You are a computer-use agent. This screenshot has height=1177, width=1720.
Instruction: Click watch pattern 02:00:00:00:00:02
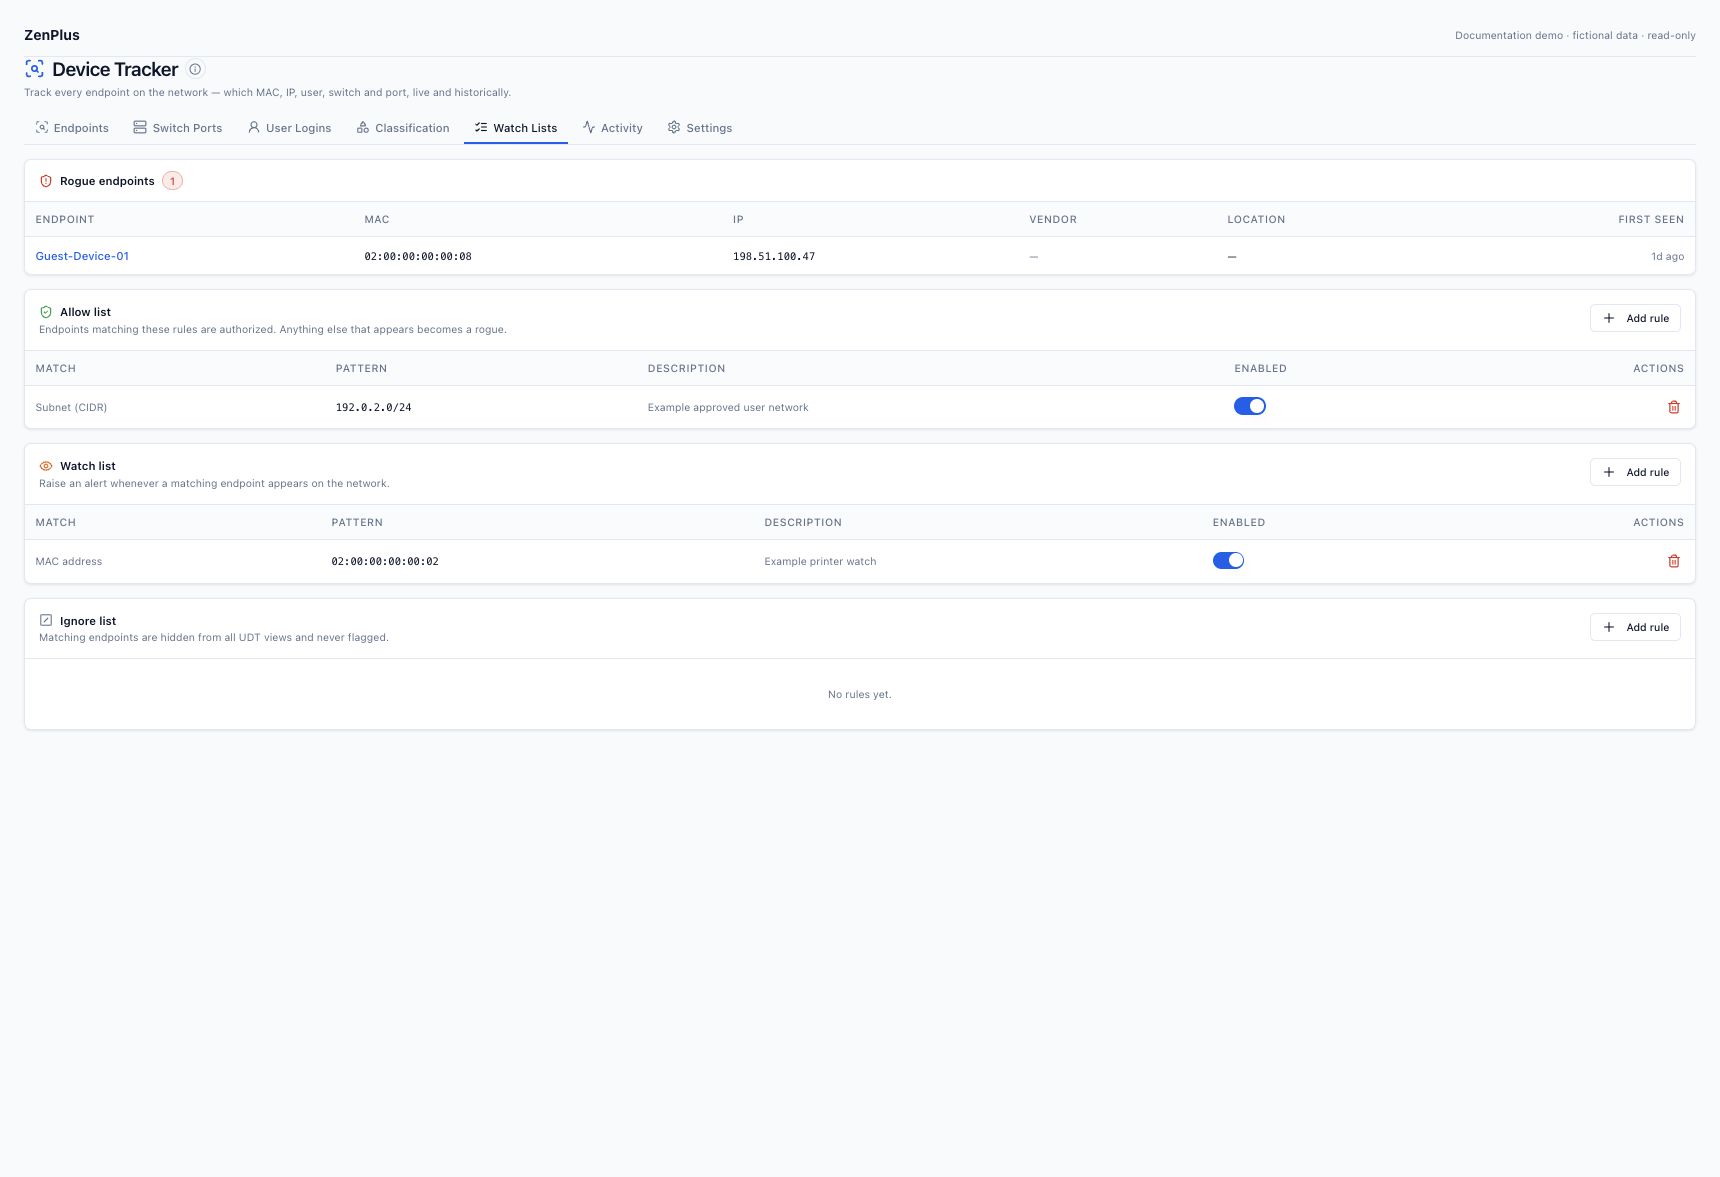click(385, 562)
